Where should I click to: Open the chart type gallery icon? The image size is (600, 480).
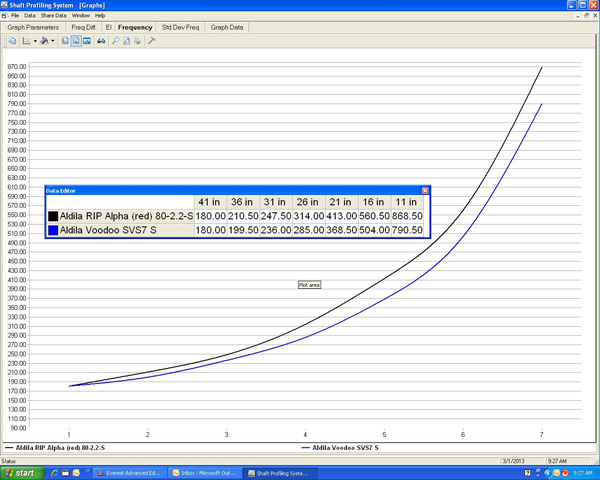26,41
